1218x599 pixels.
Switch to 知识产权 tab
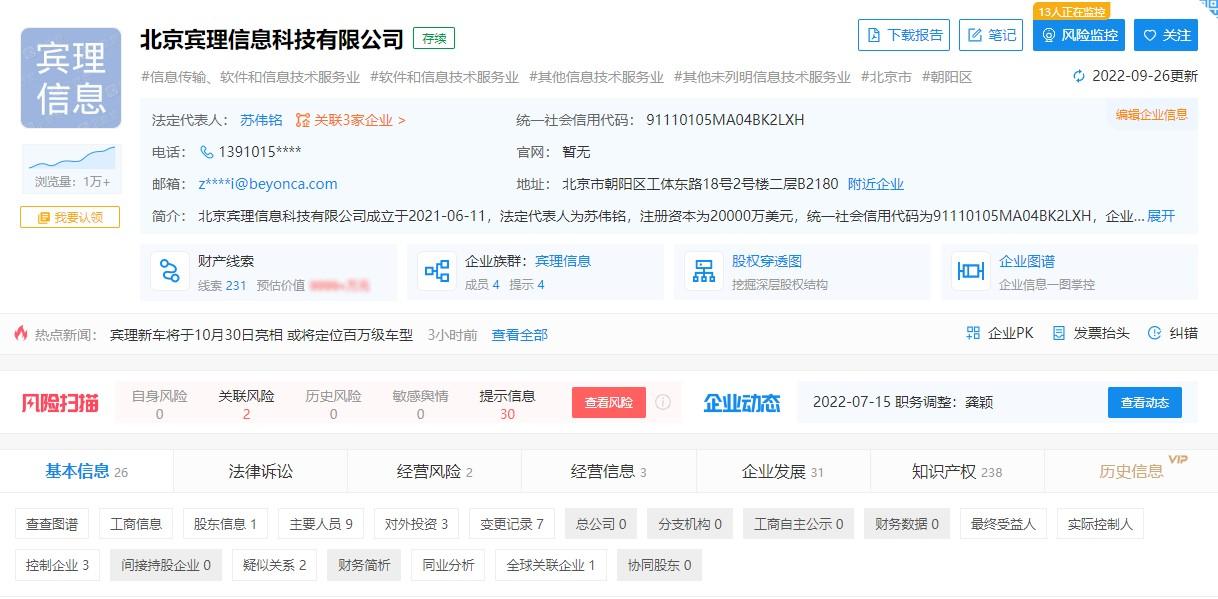click(957, 471)
